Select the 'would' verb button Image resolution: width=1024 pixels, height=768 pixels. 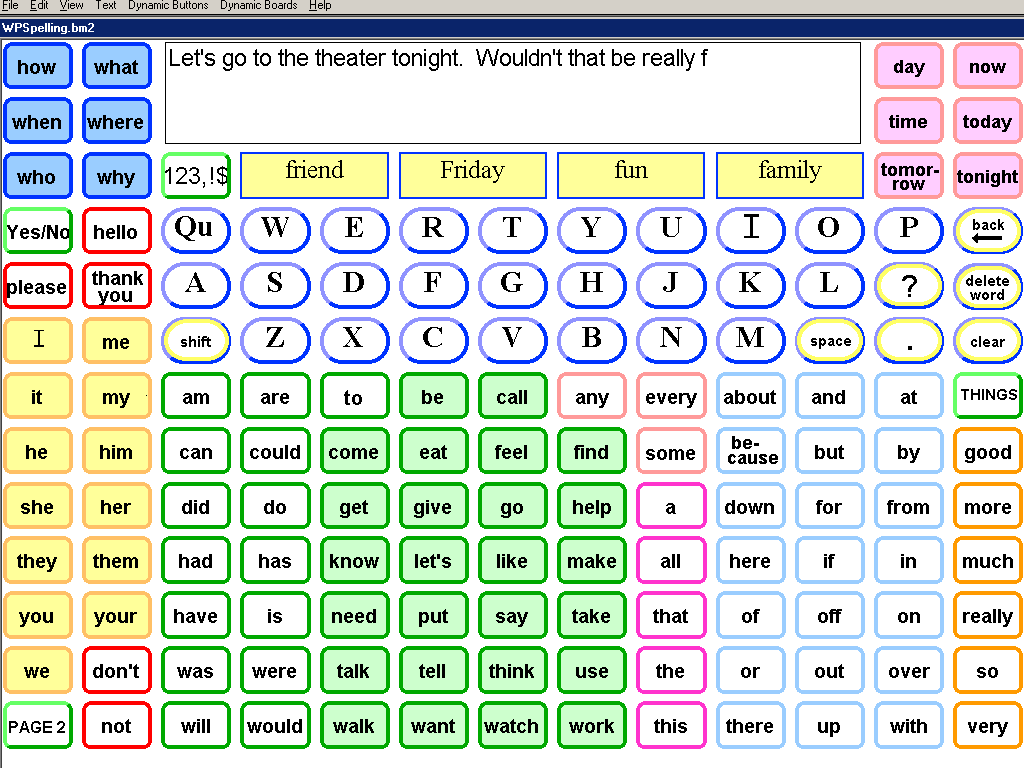coord(275,726)
